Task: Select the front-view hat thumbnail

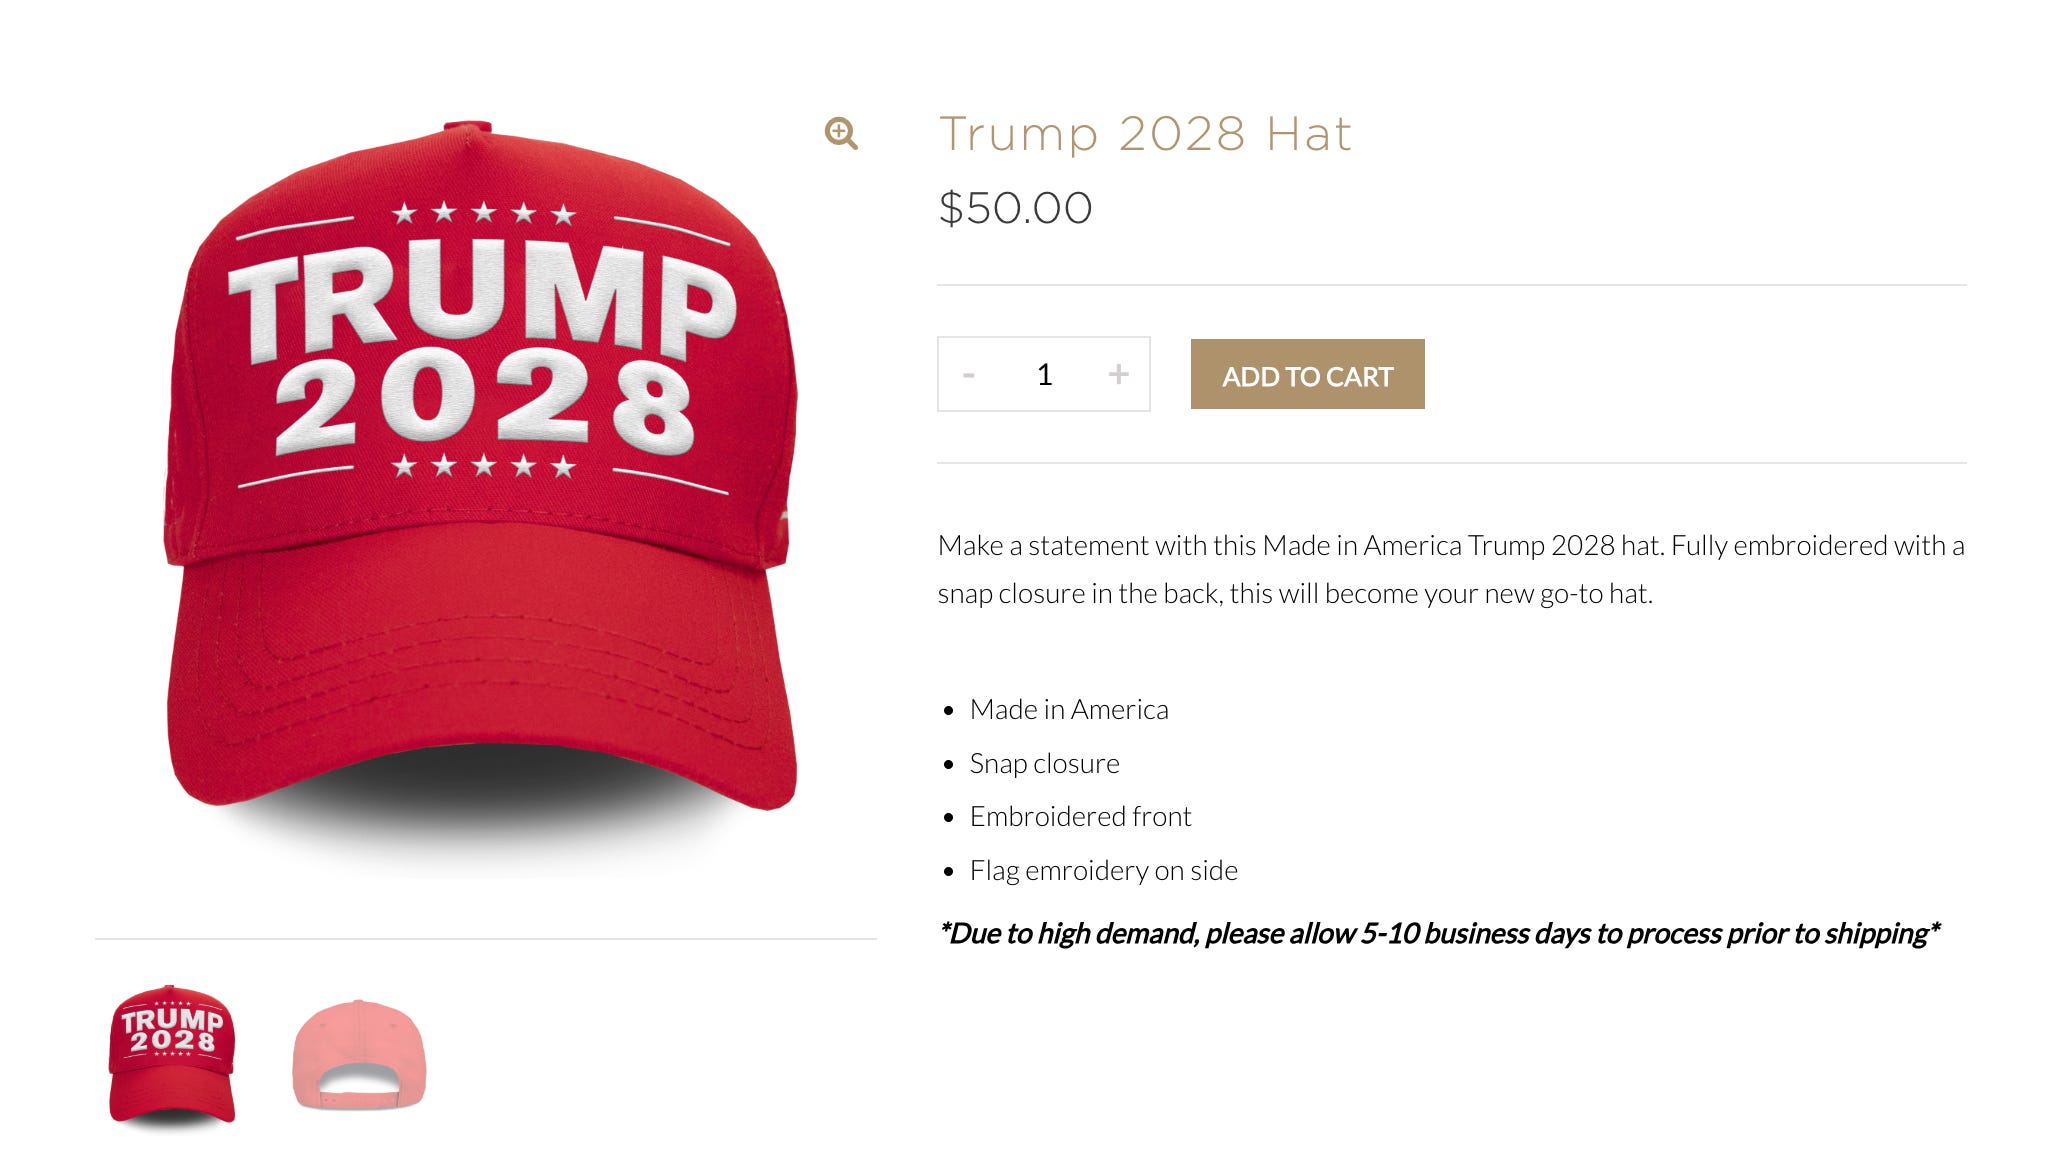Action: tap(172, 1056)
